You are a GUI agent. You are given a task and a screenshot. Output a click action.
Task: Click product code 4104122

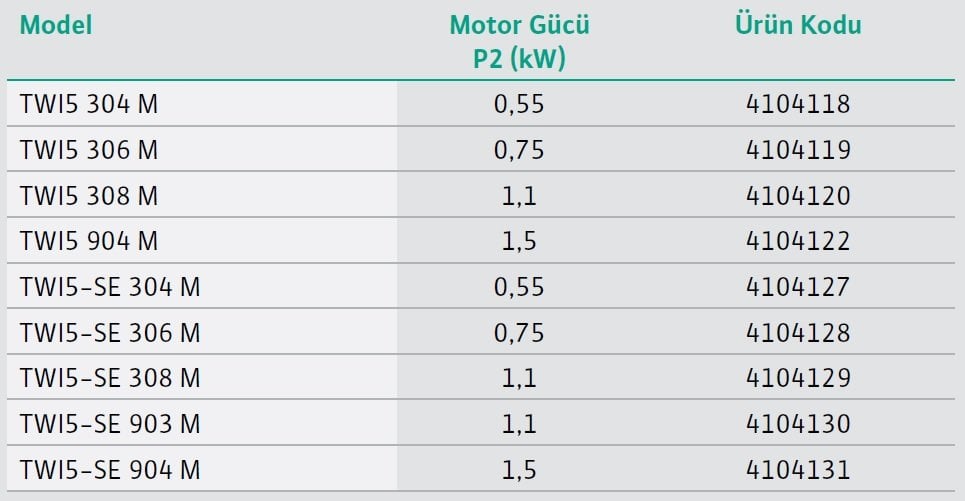(798, 241)
